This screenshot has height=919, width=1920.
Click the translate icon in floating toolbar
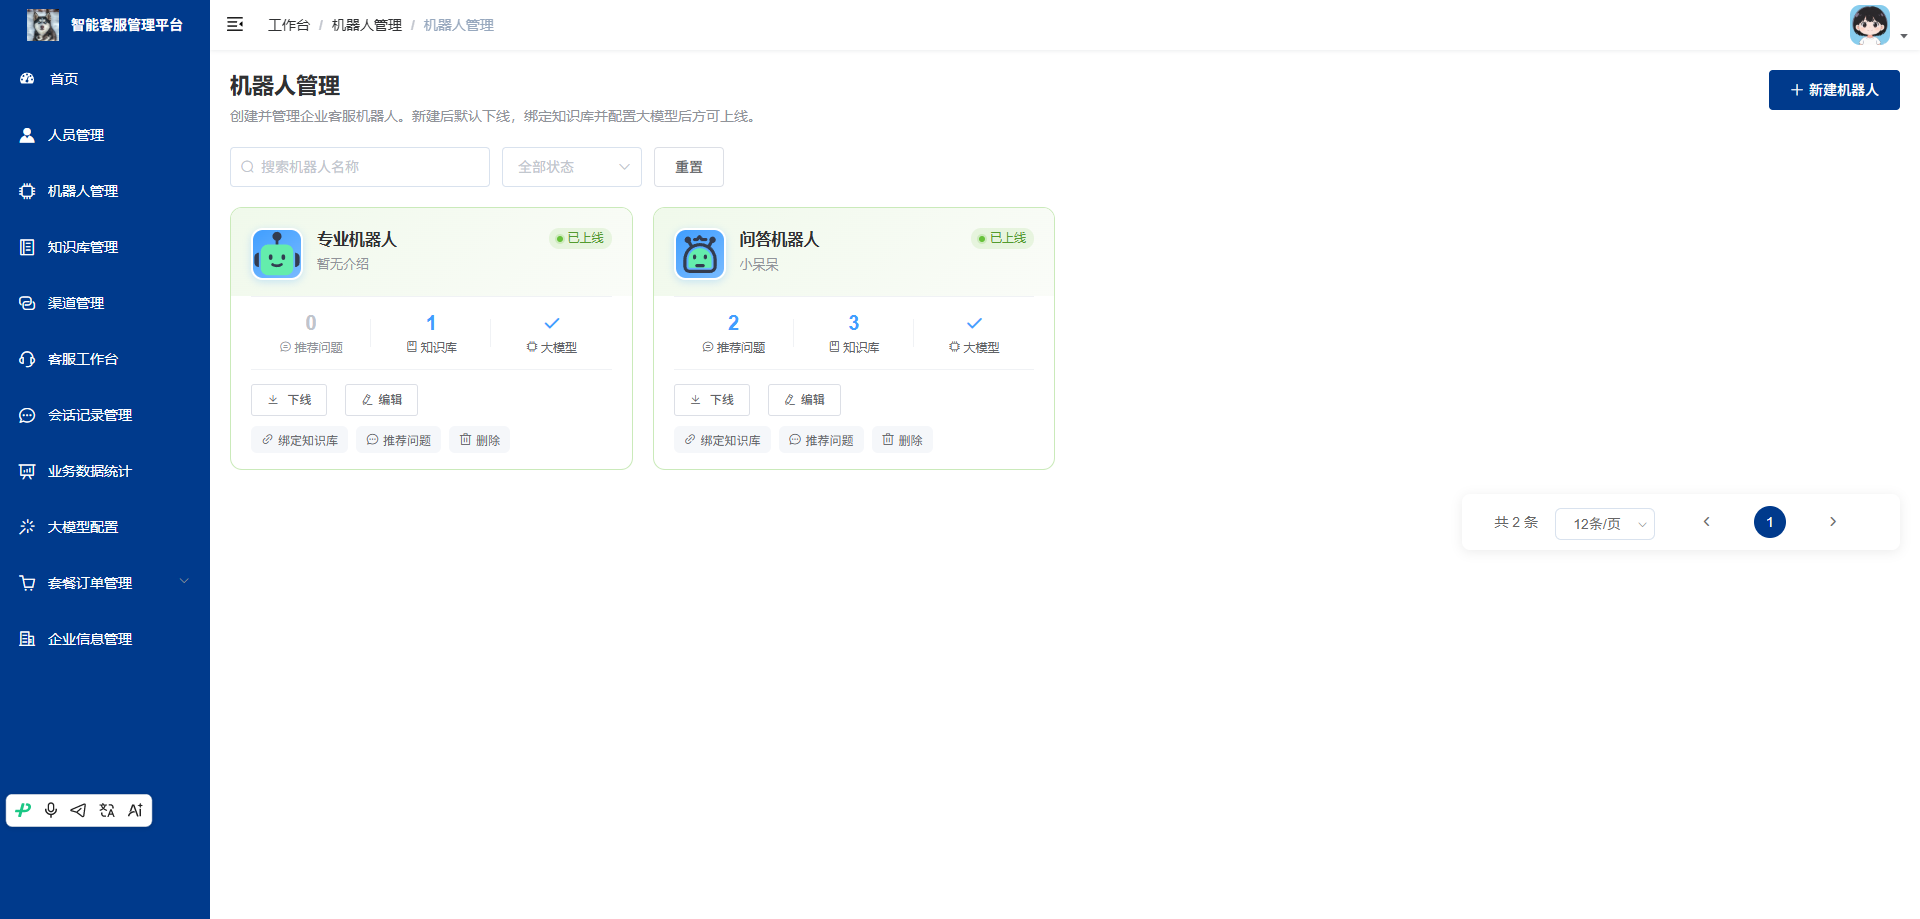coord(107,810)
